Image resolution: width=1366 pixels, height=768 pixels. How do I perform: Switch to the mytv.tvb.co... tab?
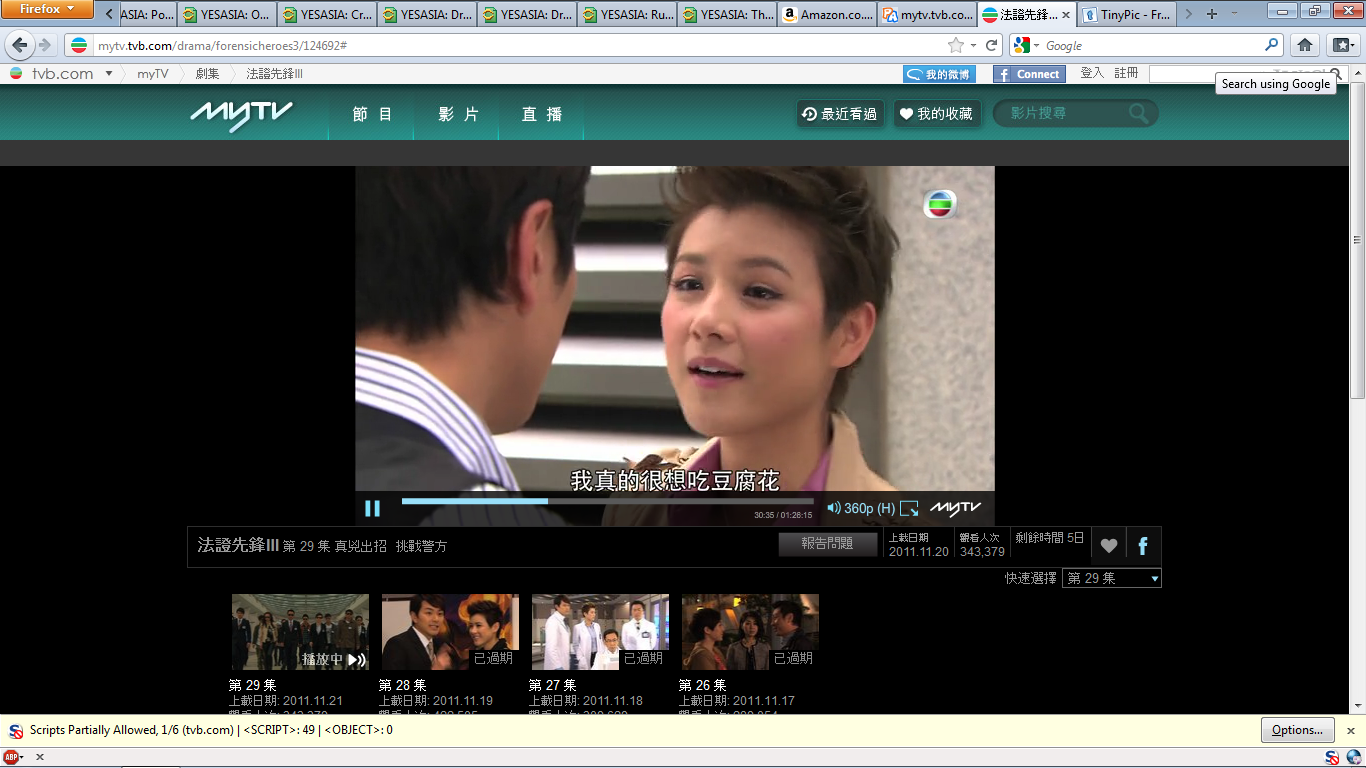tap(928, 15)
